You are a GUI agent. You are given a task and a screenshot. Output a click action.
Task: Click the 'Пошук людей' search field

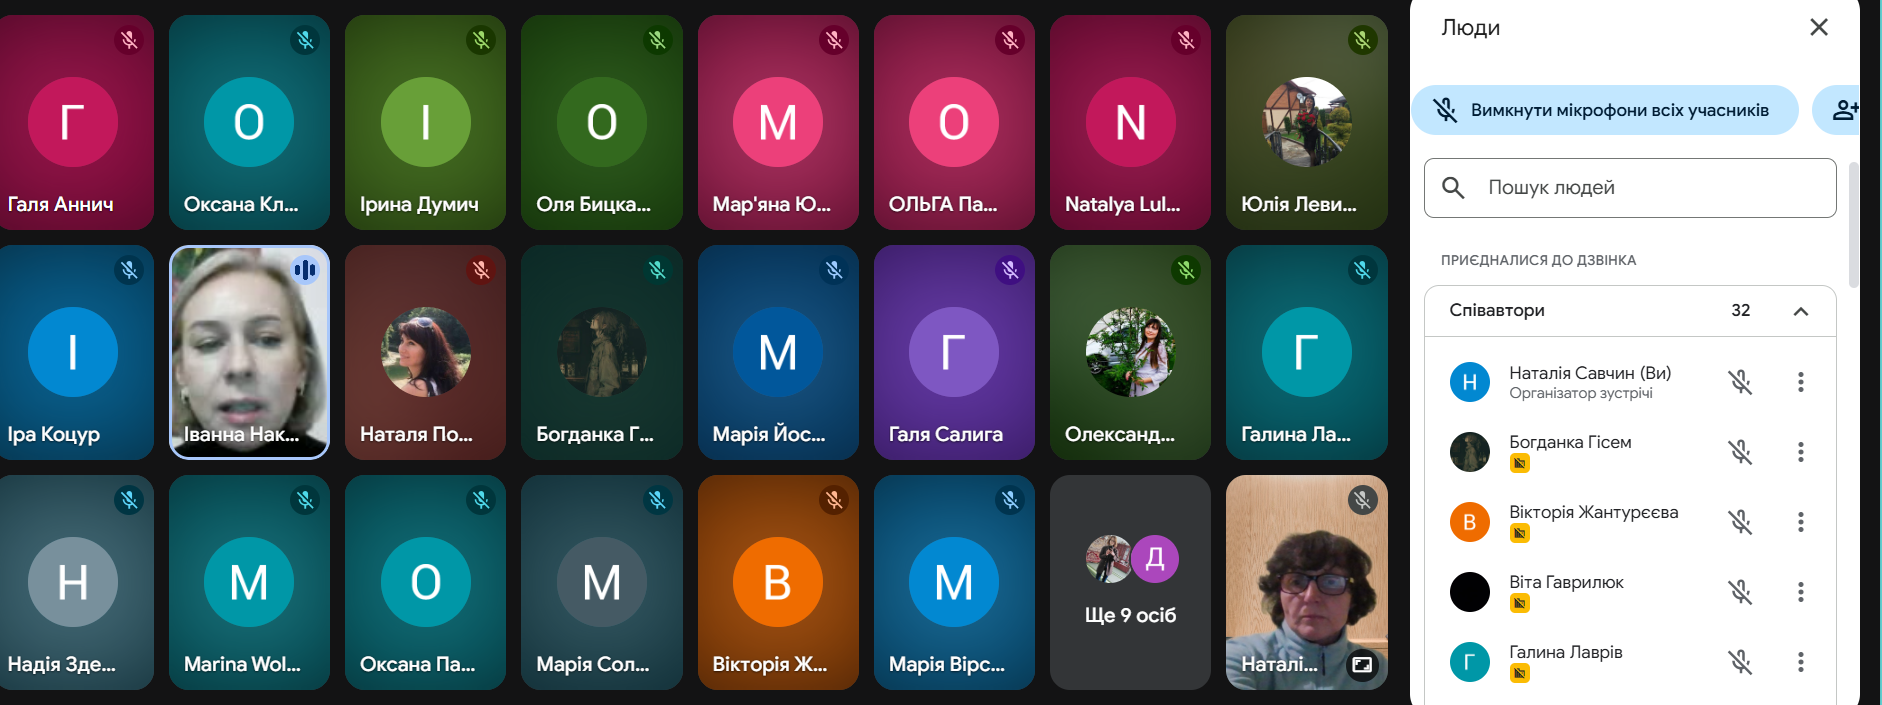point(1630,188)
